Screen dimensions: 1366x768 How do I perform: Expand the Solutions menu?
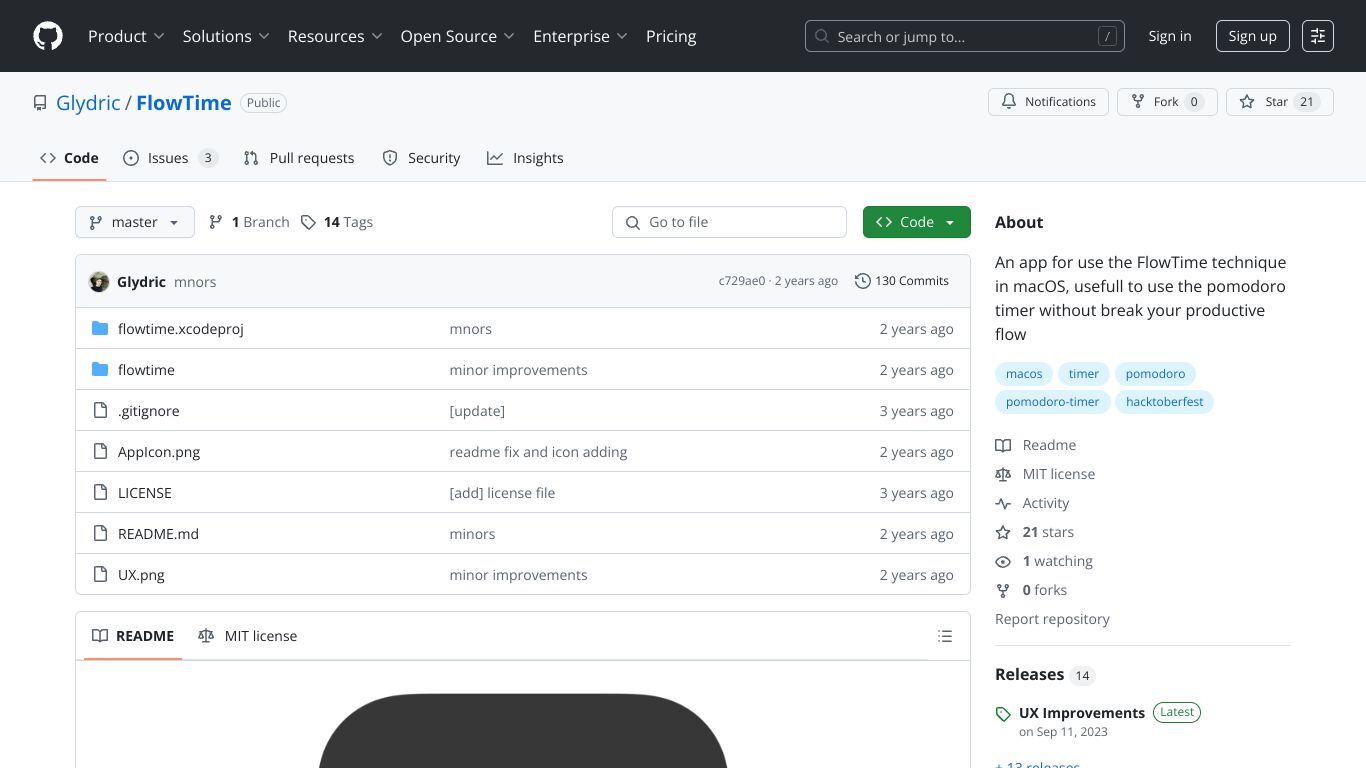click(x=226, y=36)
